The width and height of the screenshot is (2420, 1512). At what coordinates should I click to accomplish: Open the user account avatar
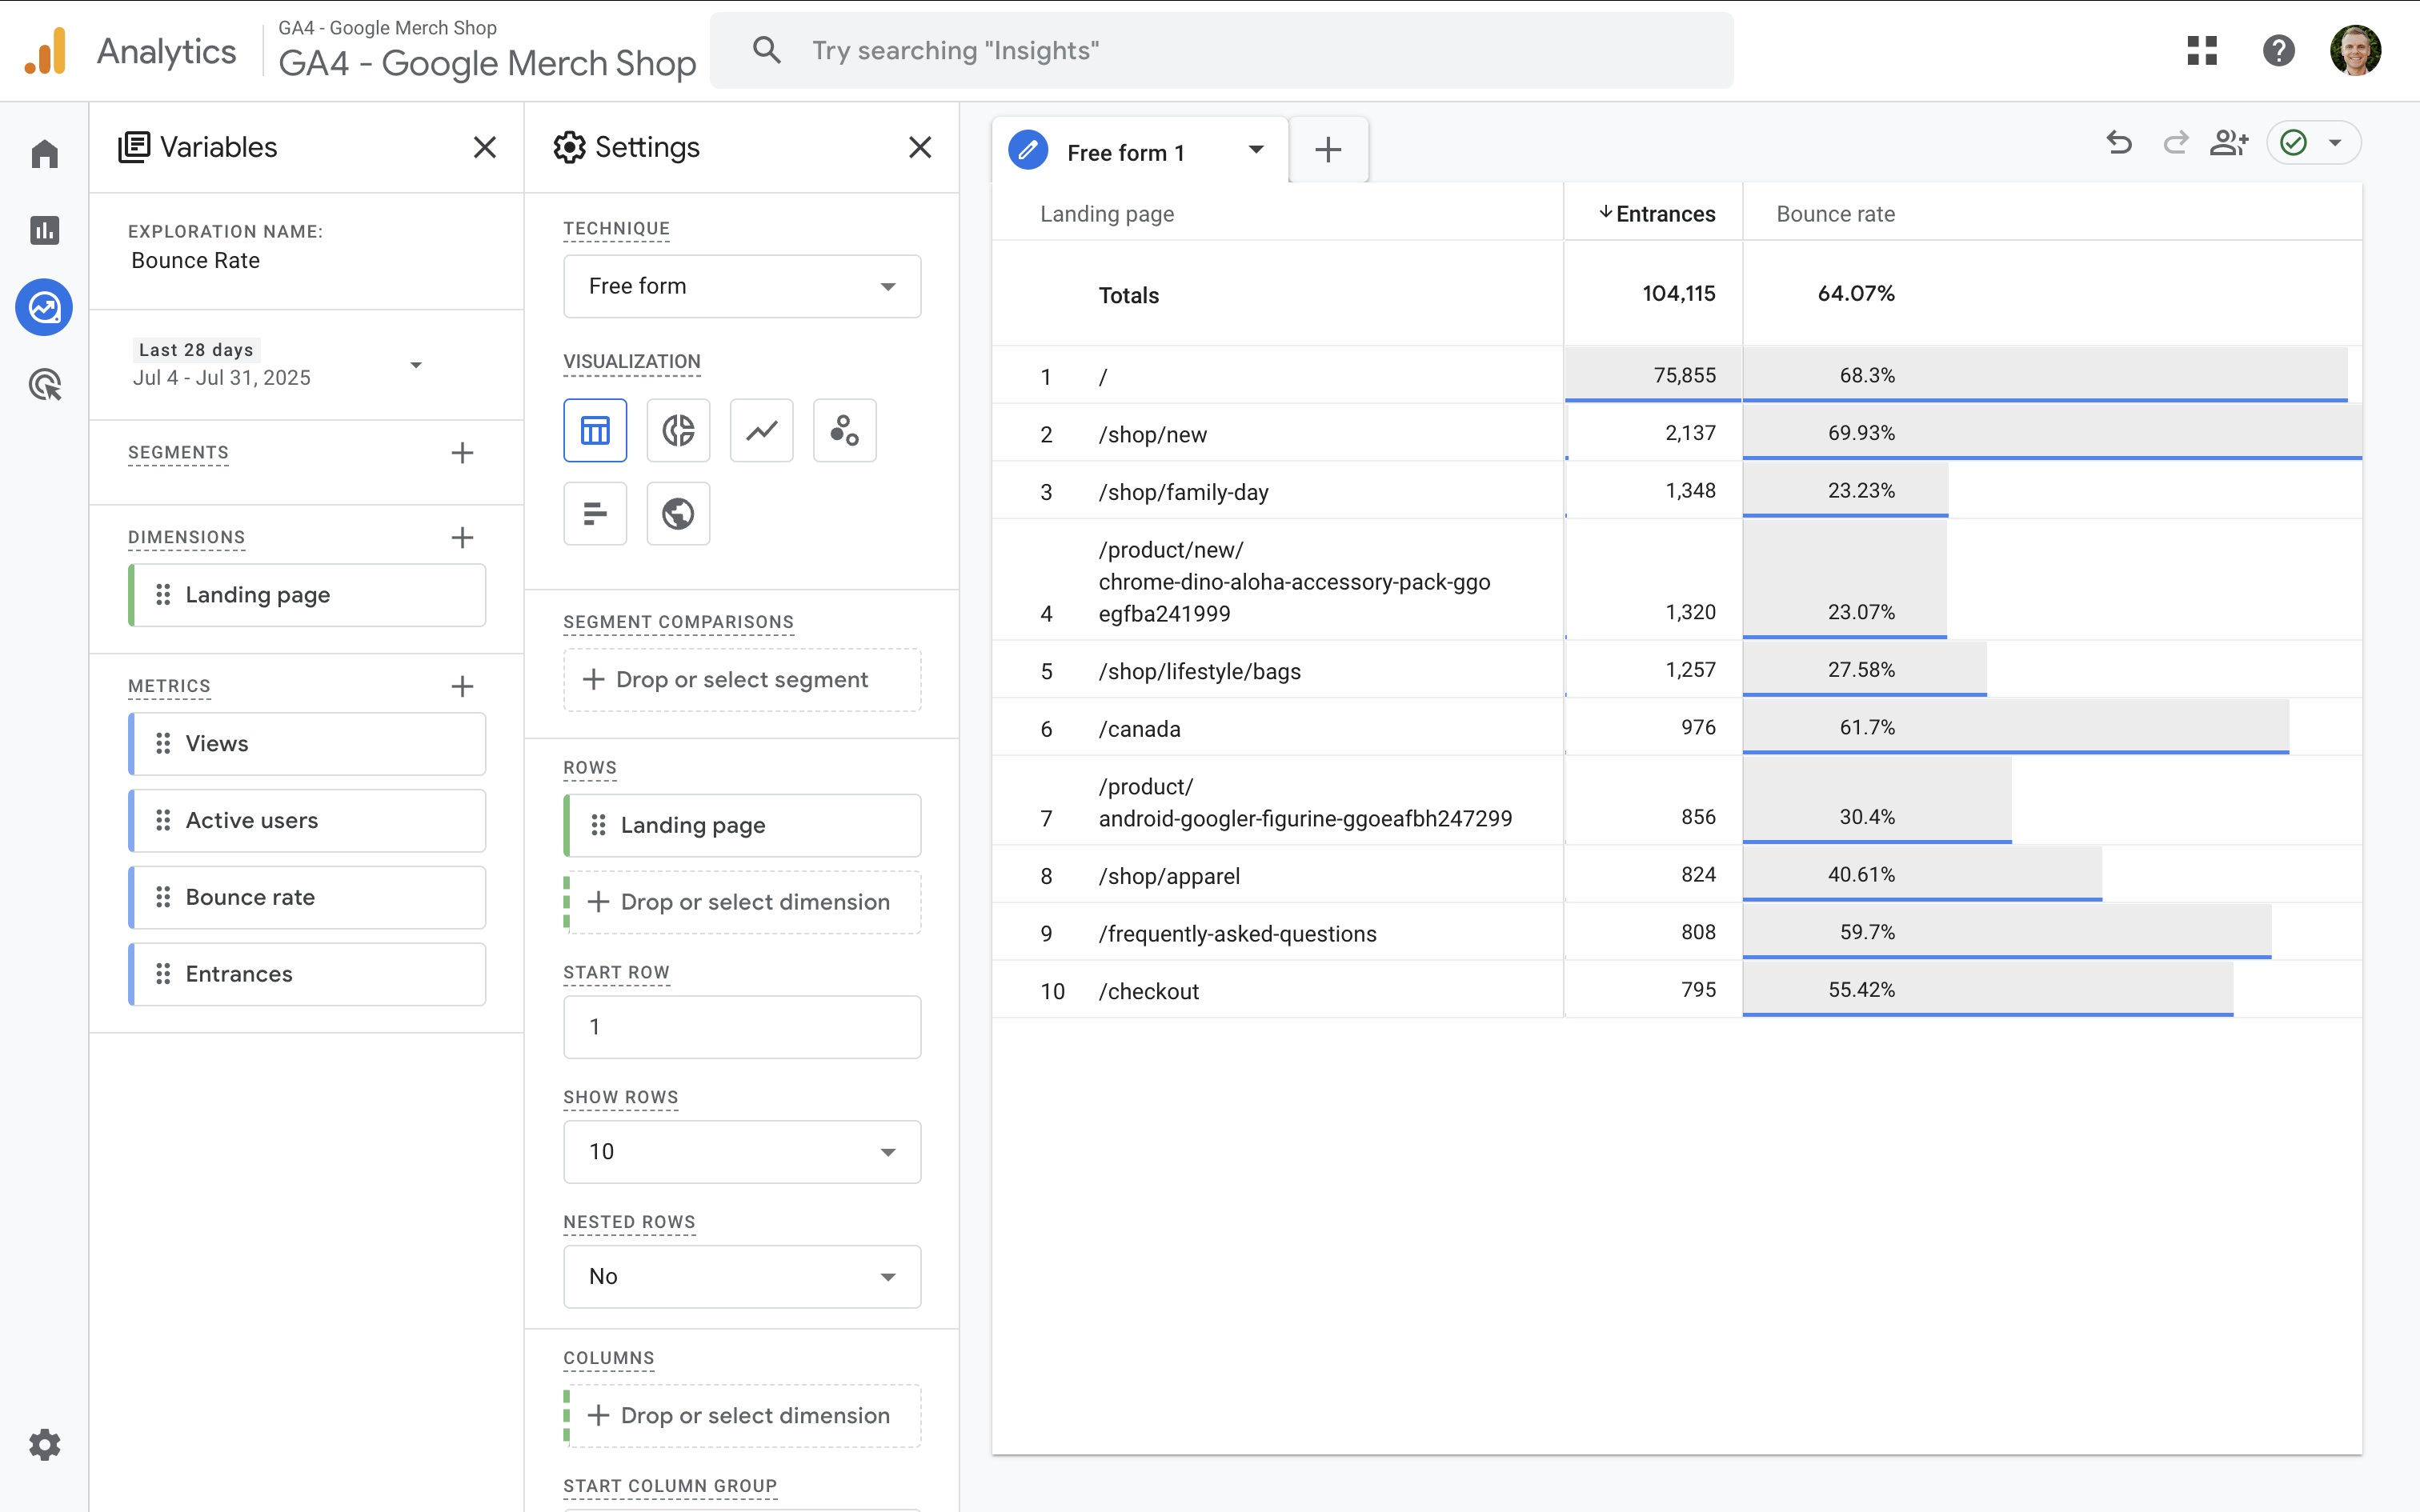2355,51
